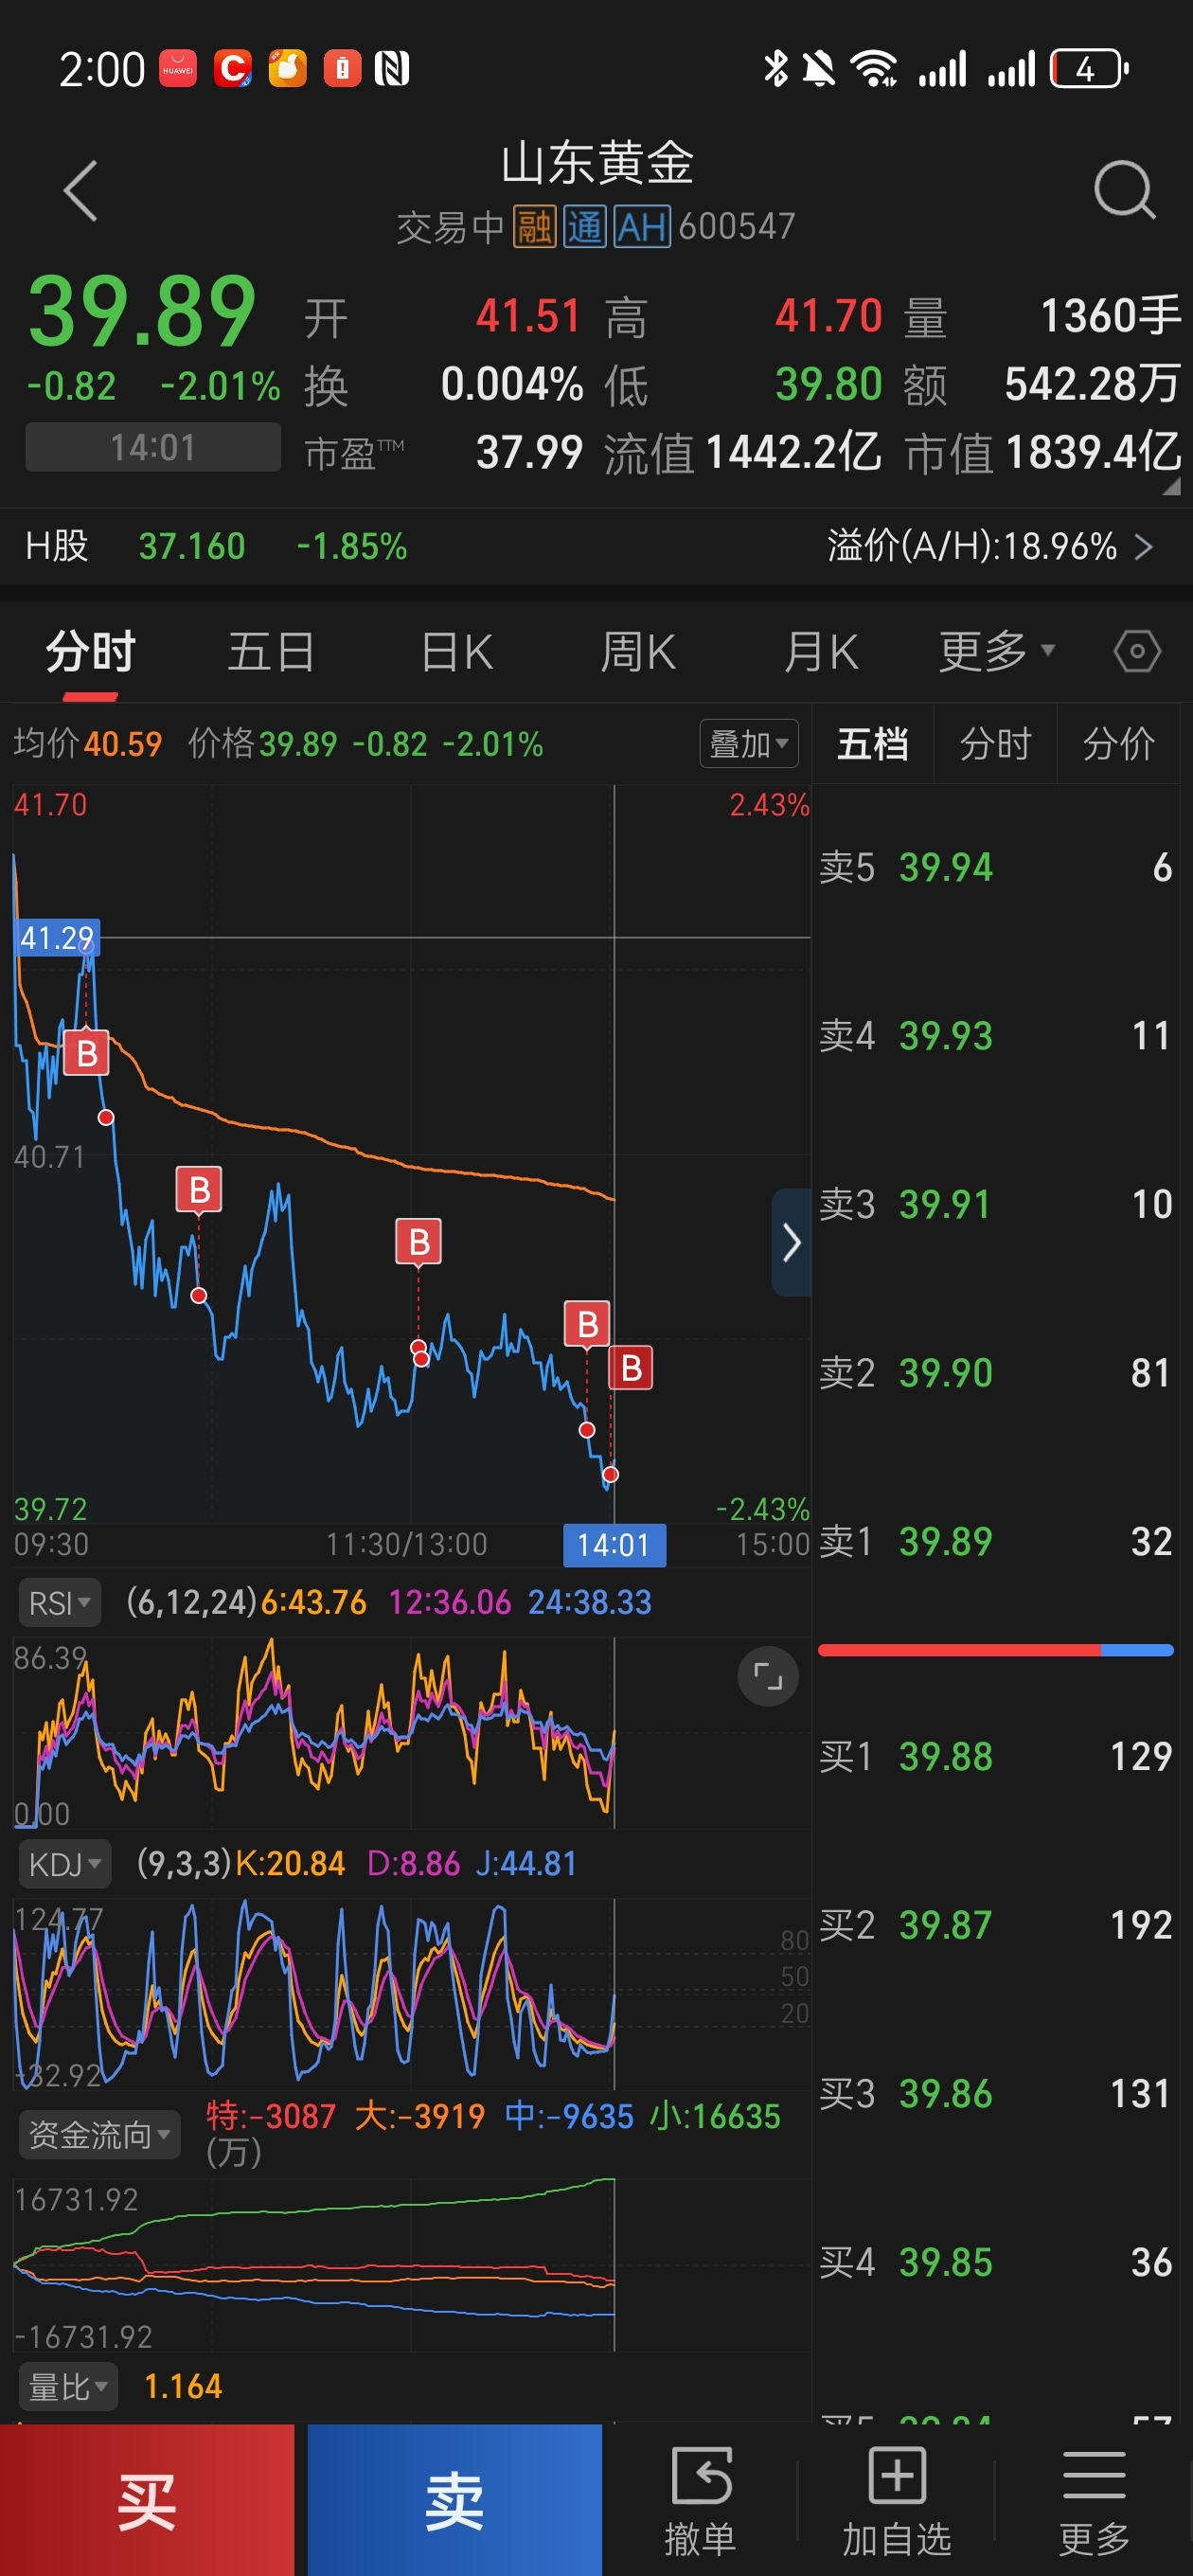Tap the KDJ K:20.84 reading

[290, 1864]
